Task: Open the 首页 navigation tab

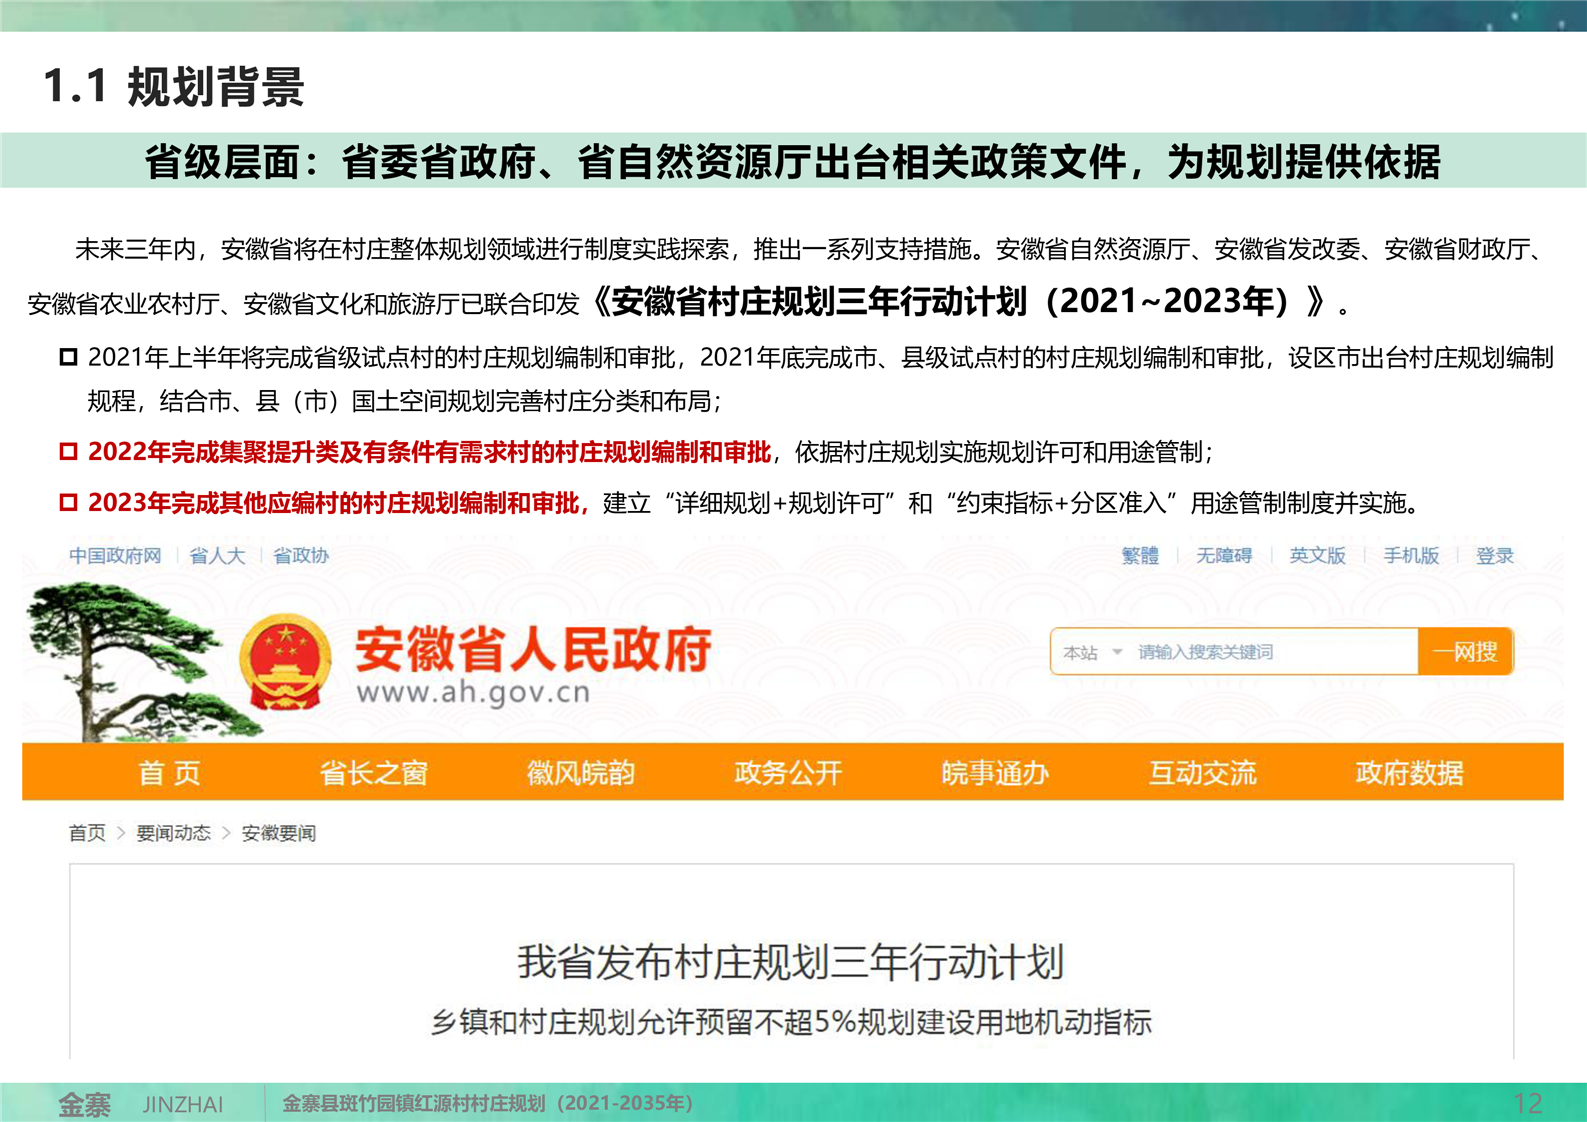Action: [169, 773]
